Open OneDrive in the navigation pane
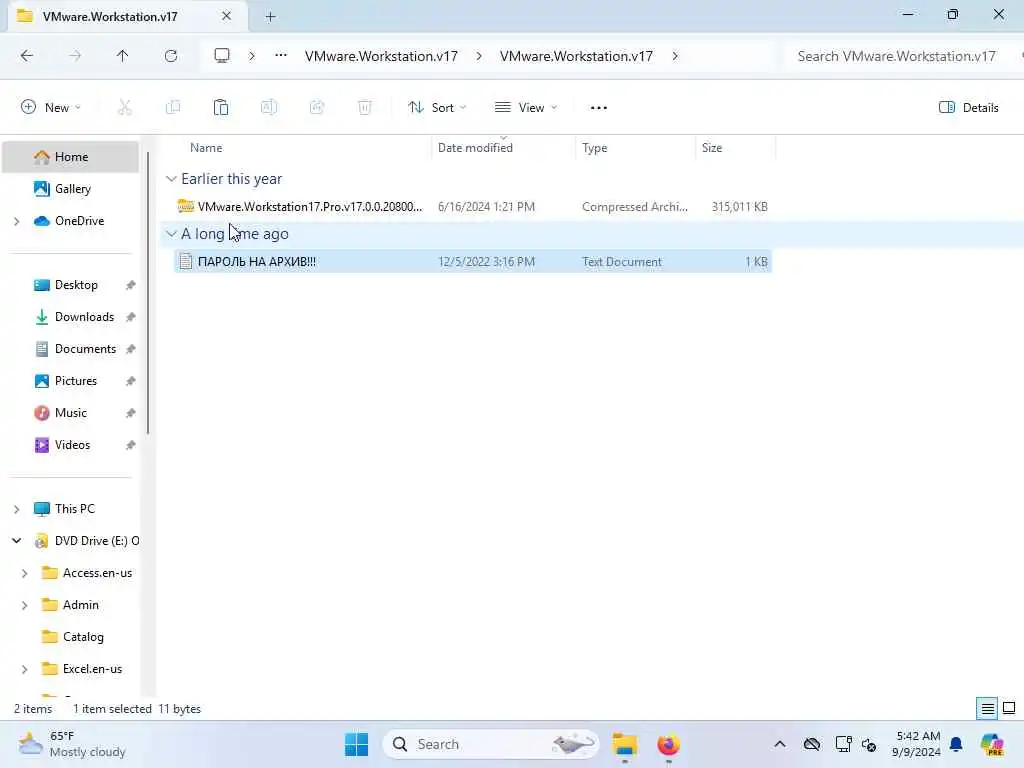Viewport: 1024px width, 768px height. click(x=79, y=221)
